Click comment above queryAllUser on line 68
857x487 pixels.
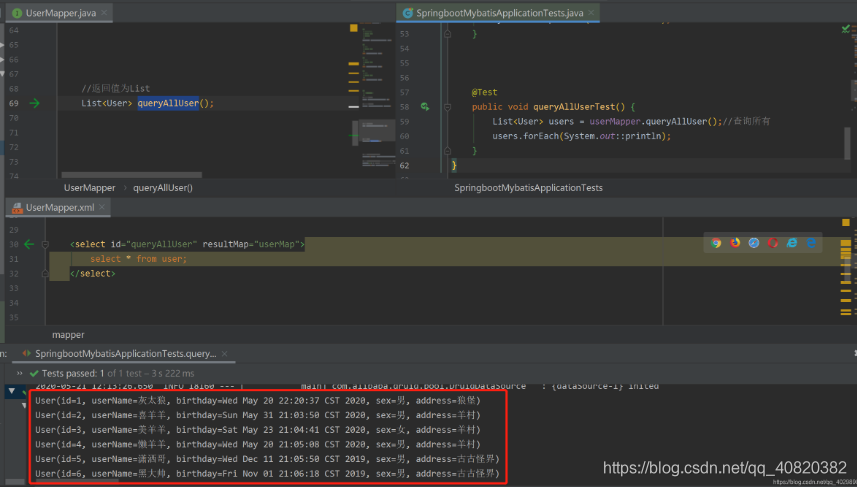(115, 89)
